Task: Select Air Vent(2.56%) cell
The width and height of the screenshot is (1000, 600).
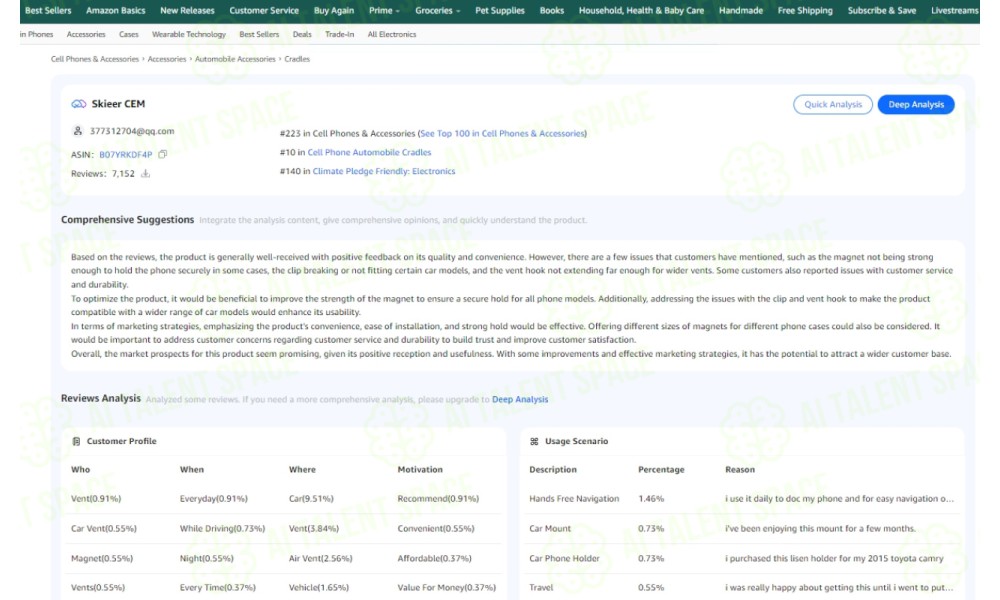Action: pos(320,559)
